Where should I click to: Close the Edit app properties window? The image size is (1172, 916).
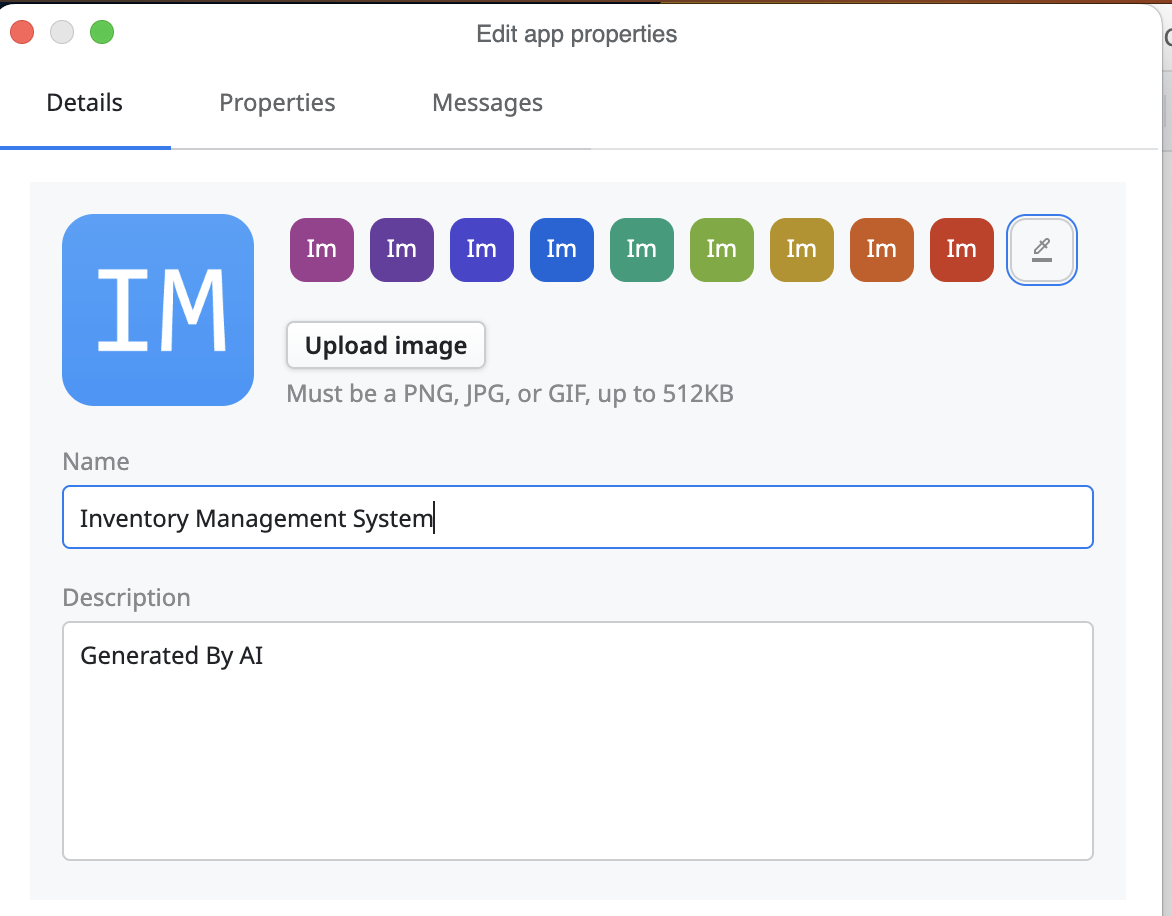pyautogui.click(x=22, y=32)
